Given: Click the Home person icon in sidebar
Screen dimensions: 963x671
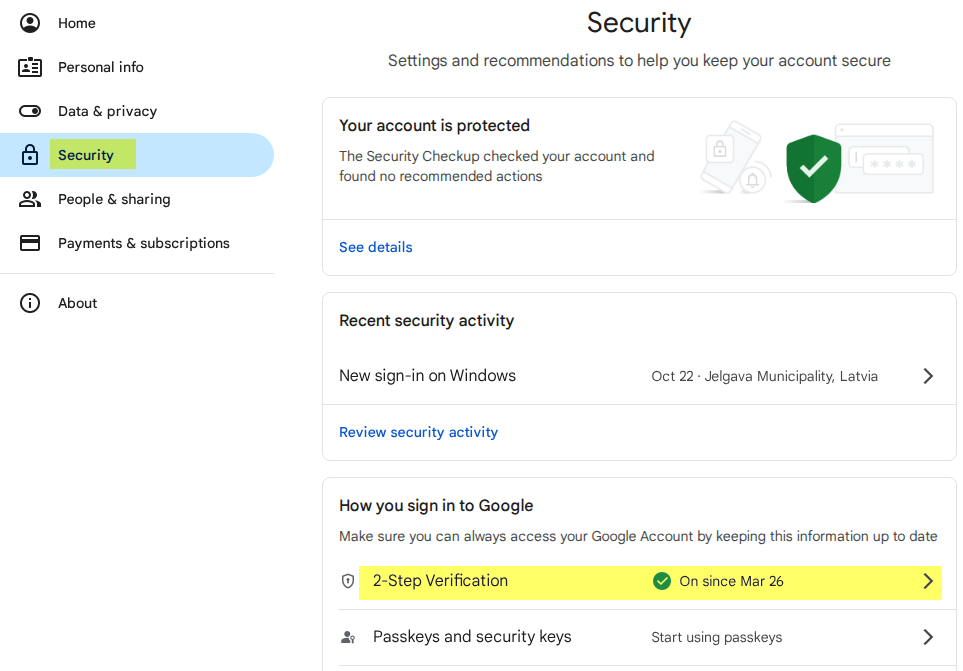Looking at the screenshot, I should (30, 23).
